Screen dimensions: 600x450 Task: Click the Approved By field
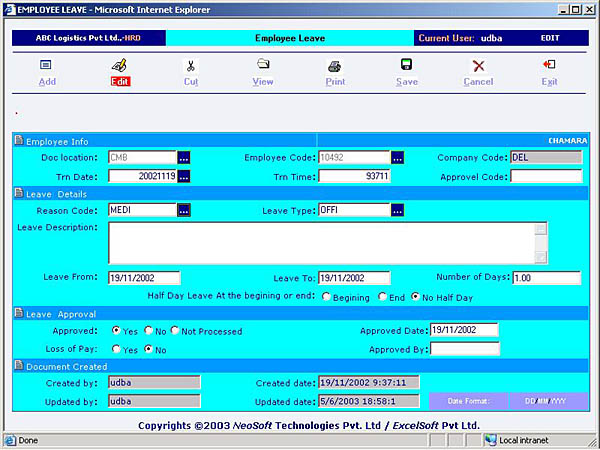(465, 349)
